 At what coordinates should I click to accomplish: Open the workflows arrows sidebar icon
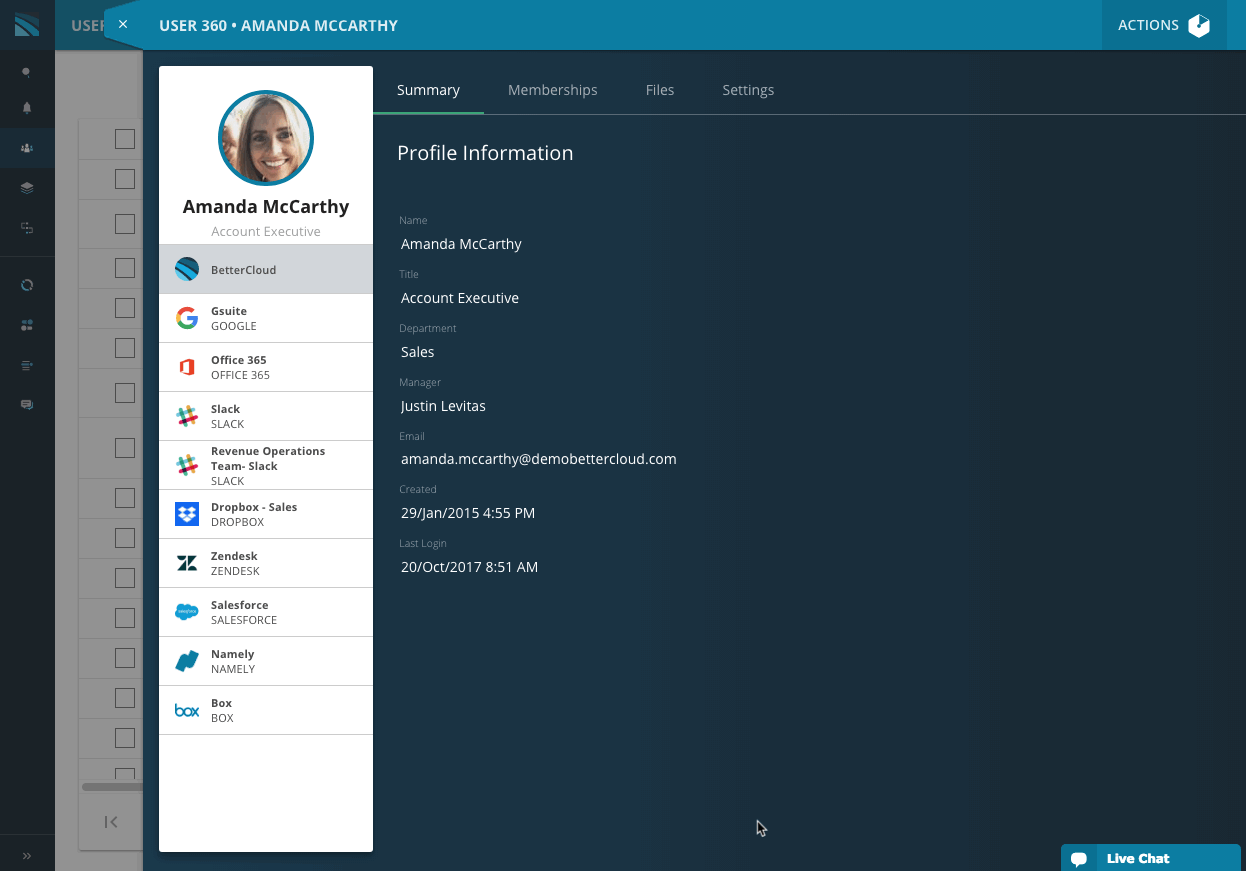coord(27,228)
